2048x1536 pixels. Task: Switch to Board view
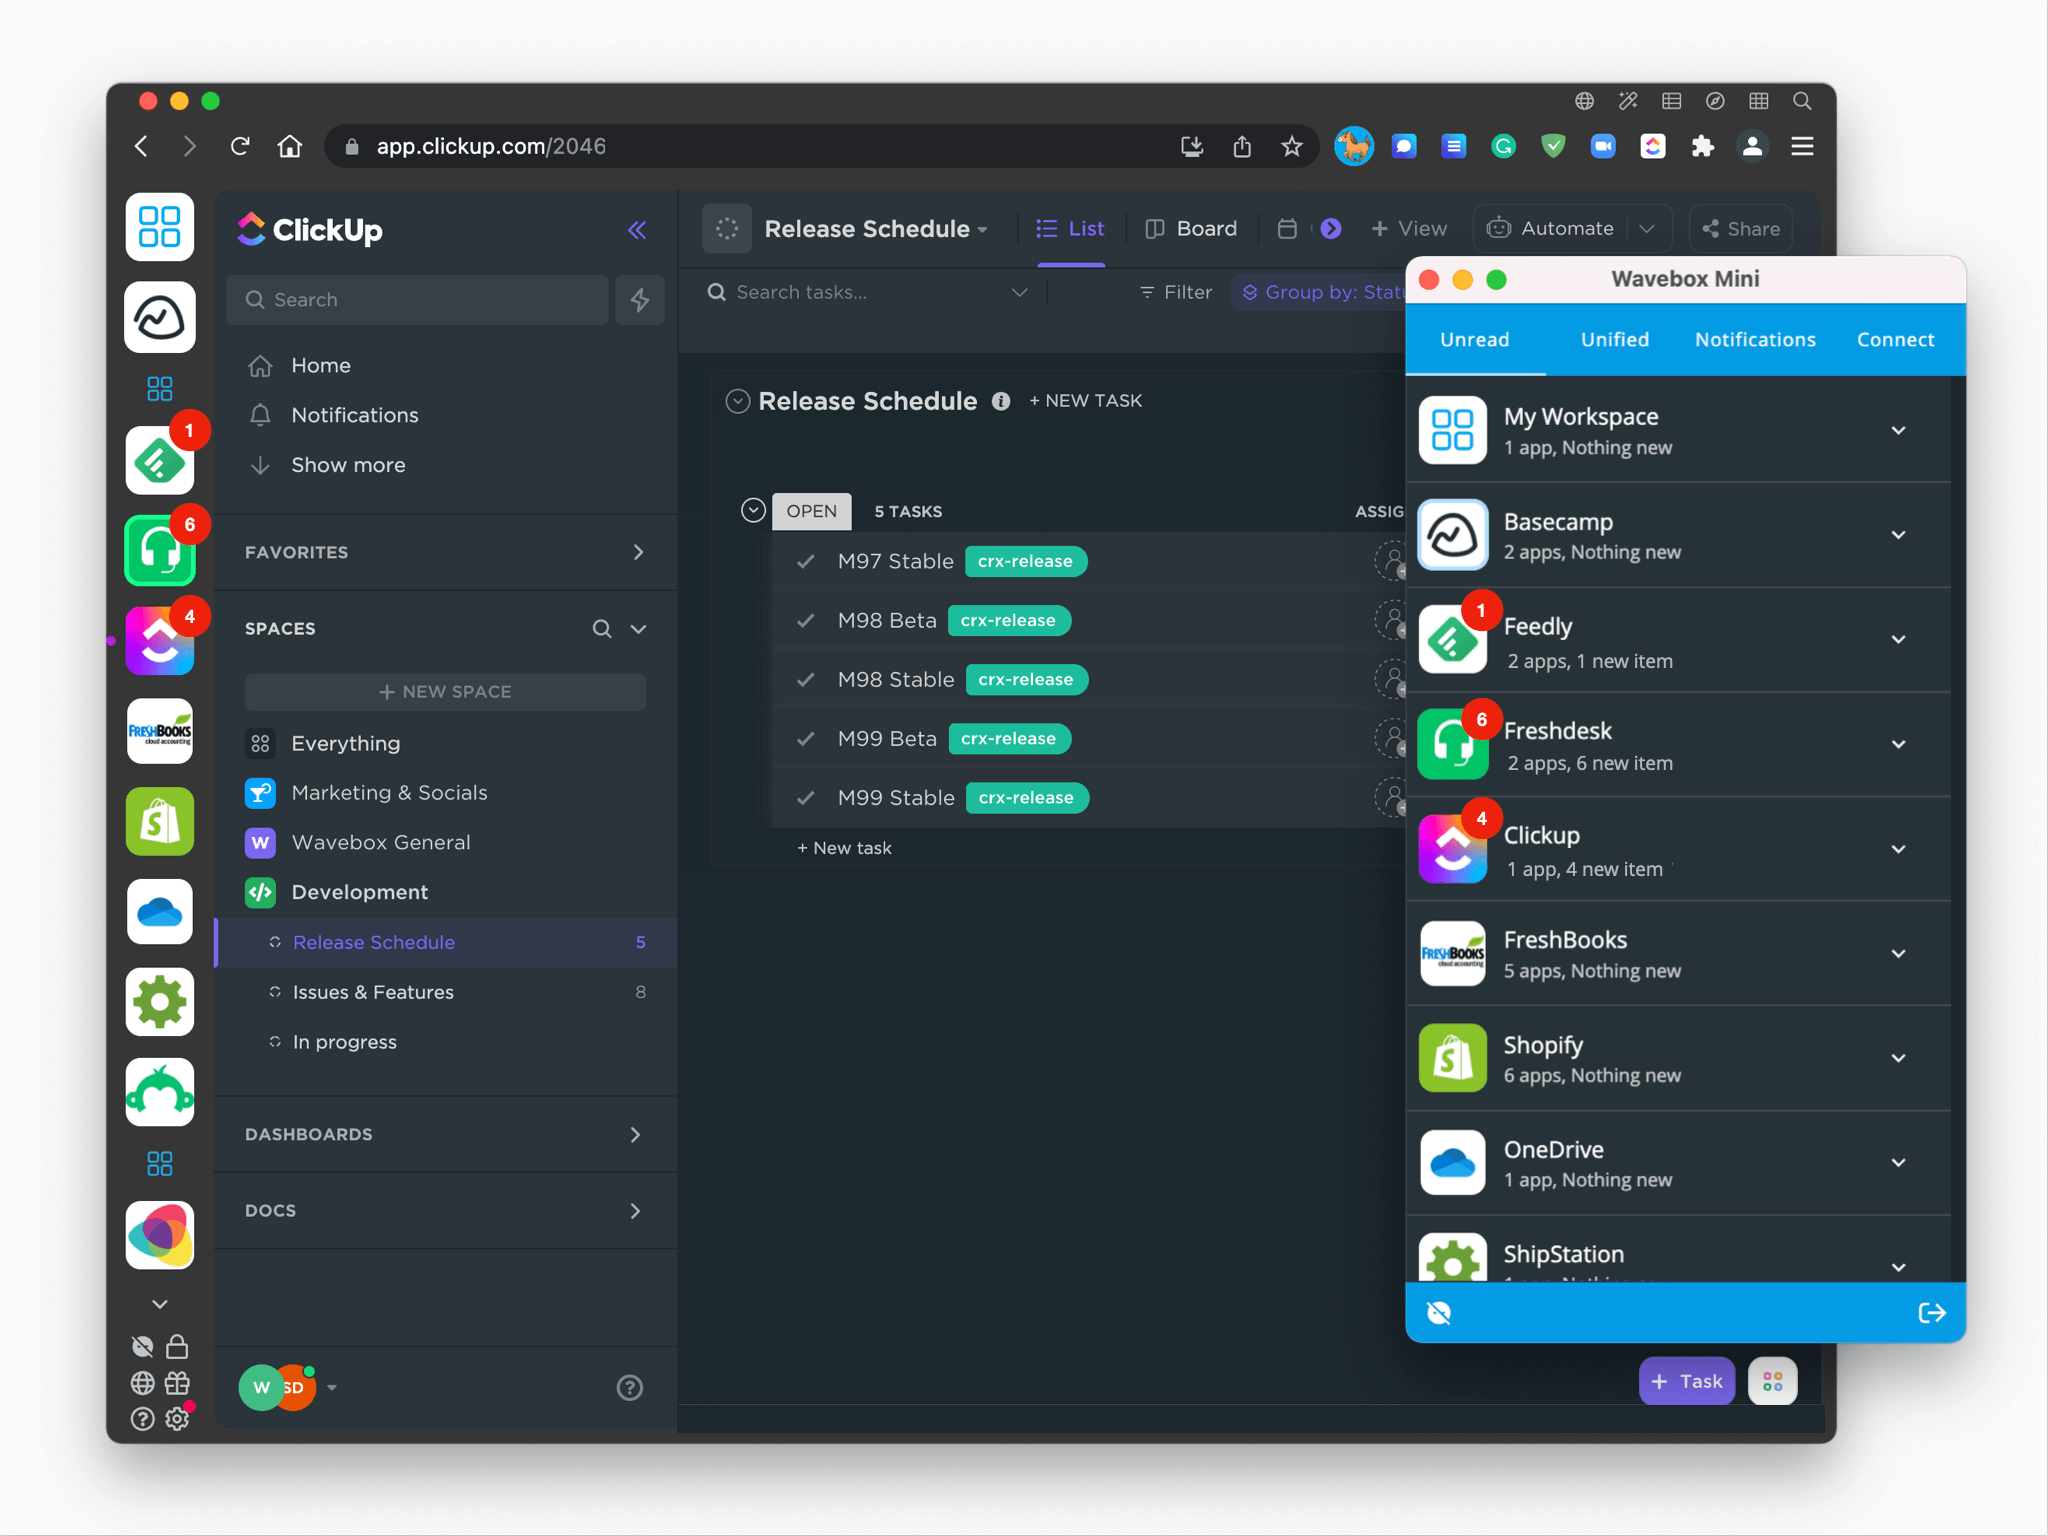1191,229
